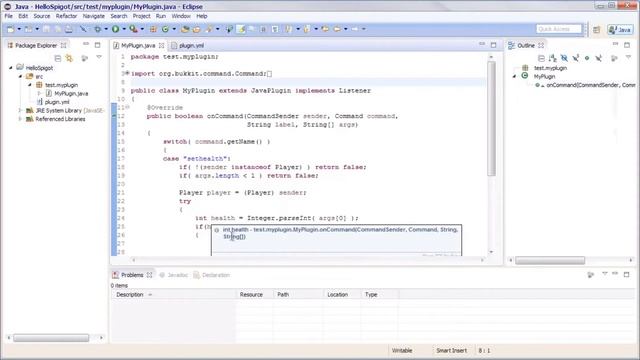This screenshot has height=360, width=640.
Task: Click the editor vertical scrollbar thumb
Action: tap(492, 118)
